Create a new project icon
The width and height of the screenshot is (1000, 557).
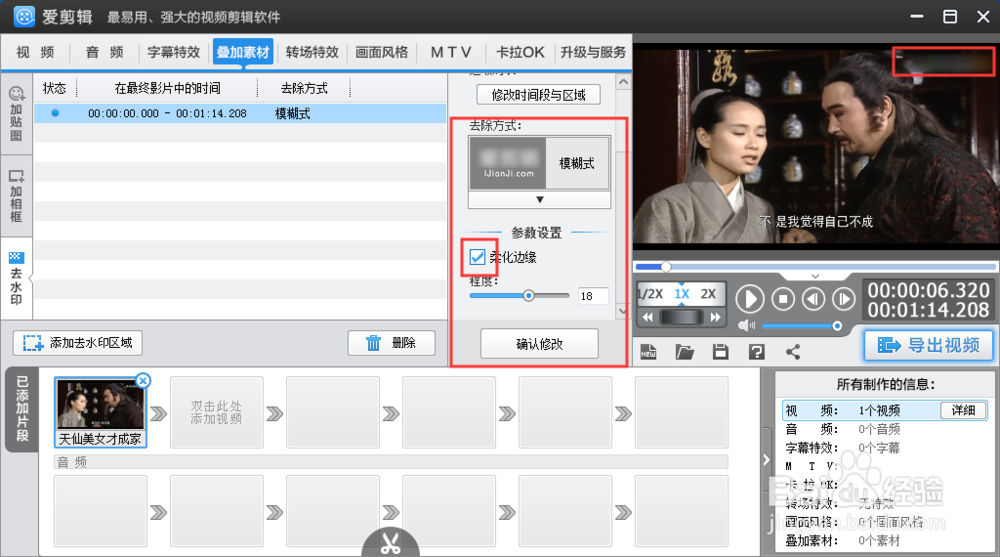(x=648, y=352)
